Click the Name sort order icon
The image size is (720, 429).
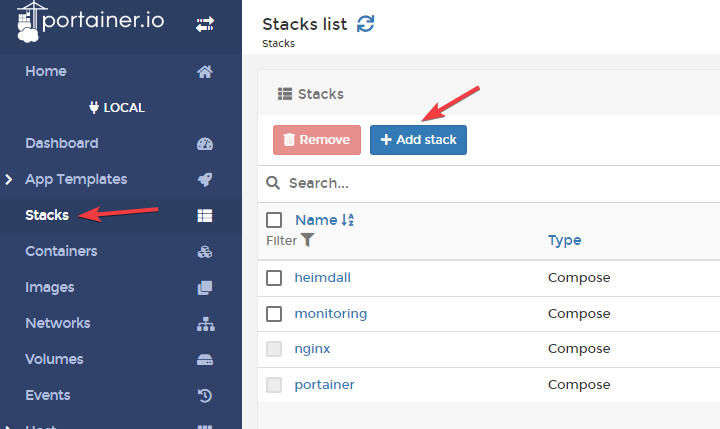tap(348, 220)
